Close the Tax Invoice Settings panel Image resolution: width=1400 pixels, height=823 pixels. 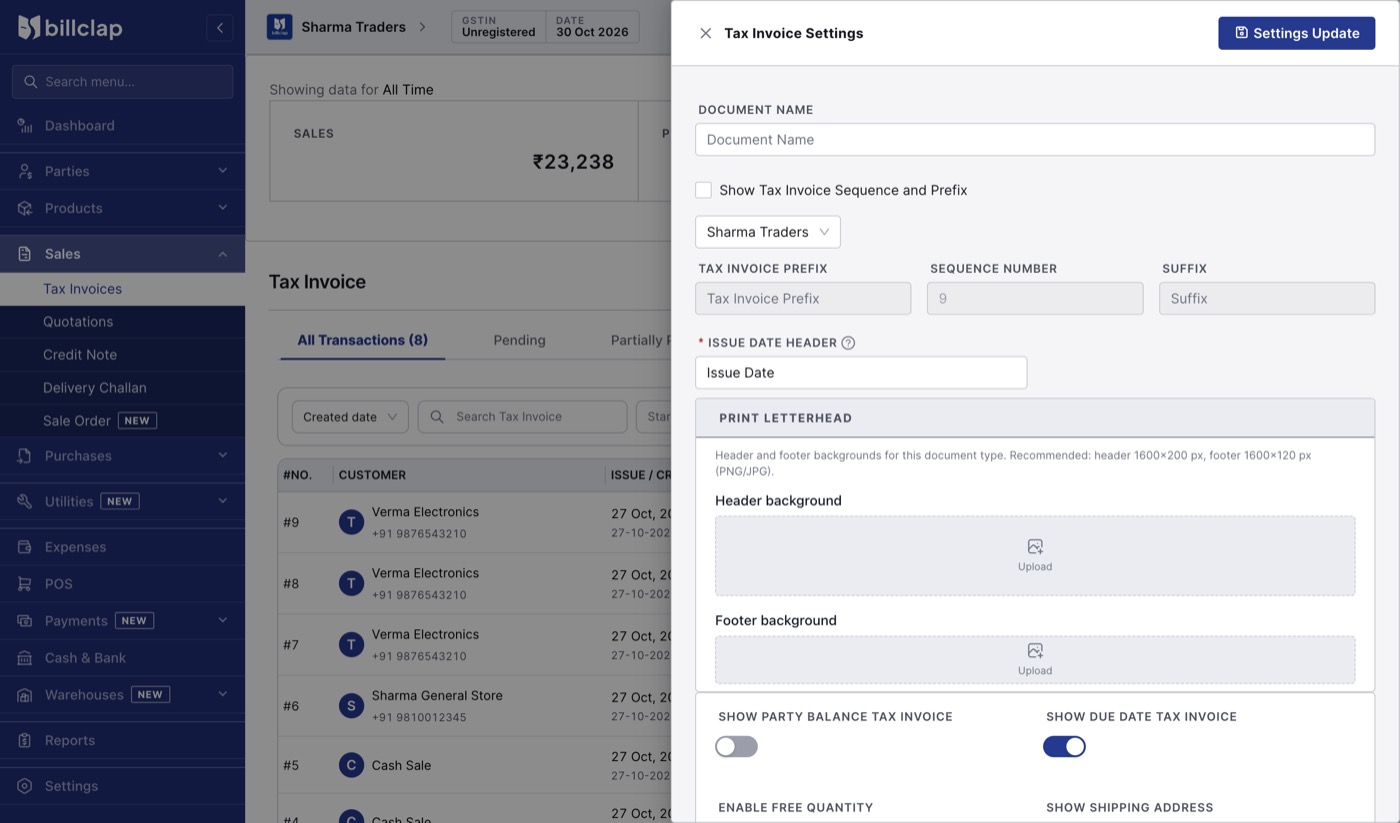(x=705, y=33)
